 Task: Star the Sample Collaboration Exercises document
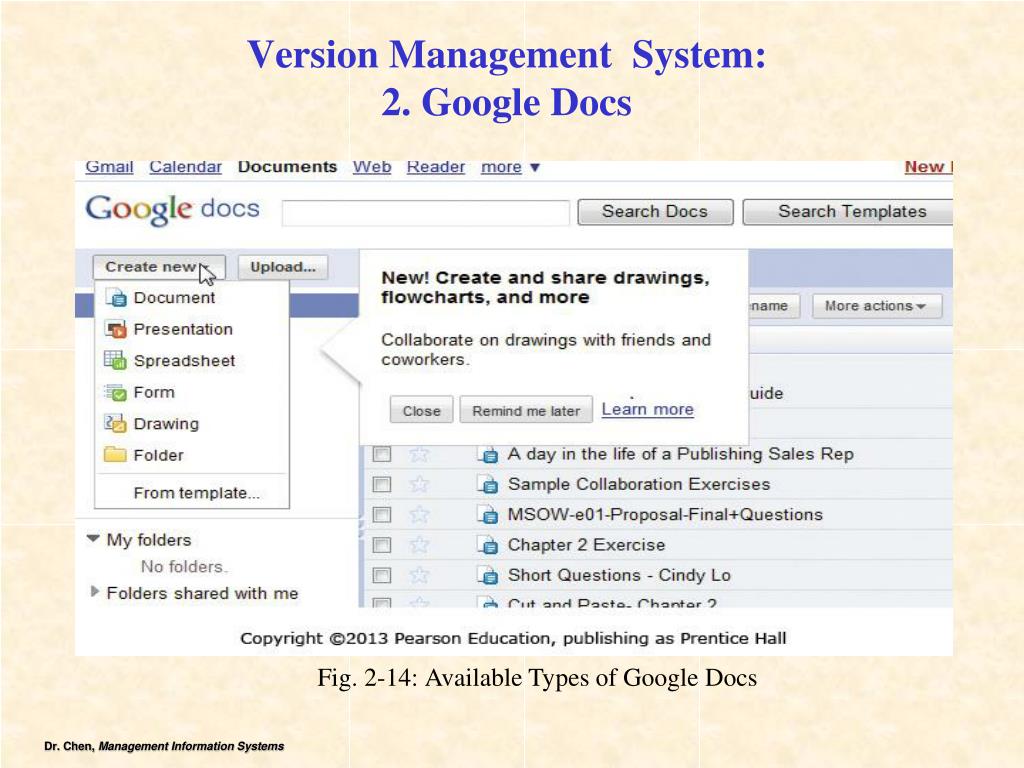pyautogui.click(x=419, y=484)
